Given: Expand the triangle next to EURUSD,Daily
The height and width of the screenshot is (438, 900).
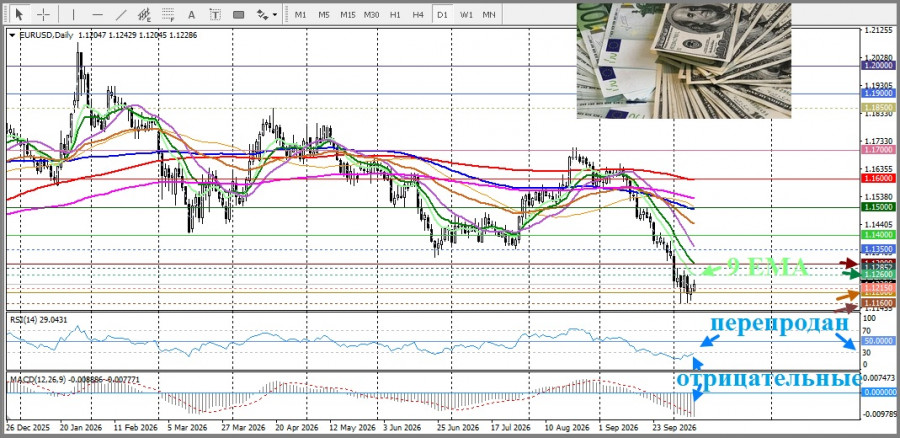Looking at the screenshot, I should (13, 36).
